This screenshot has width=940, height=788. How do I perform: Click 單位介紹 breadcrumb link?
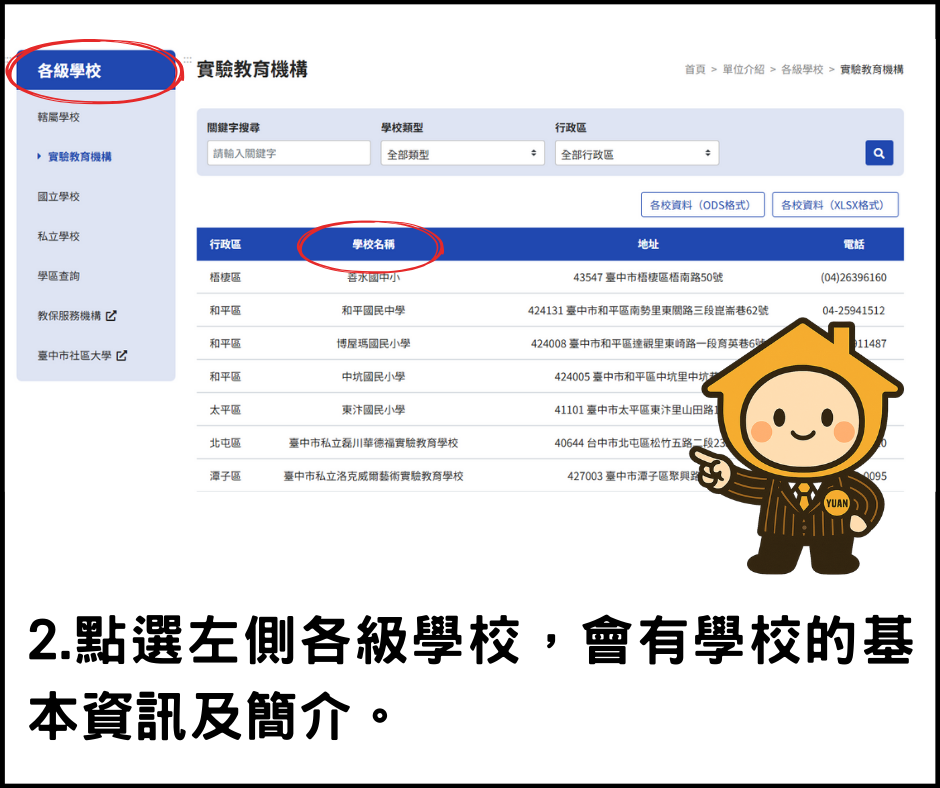tap(743, 70)
